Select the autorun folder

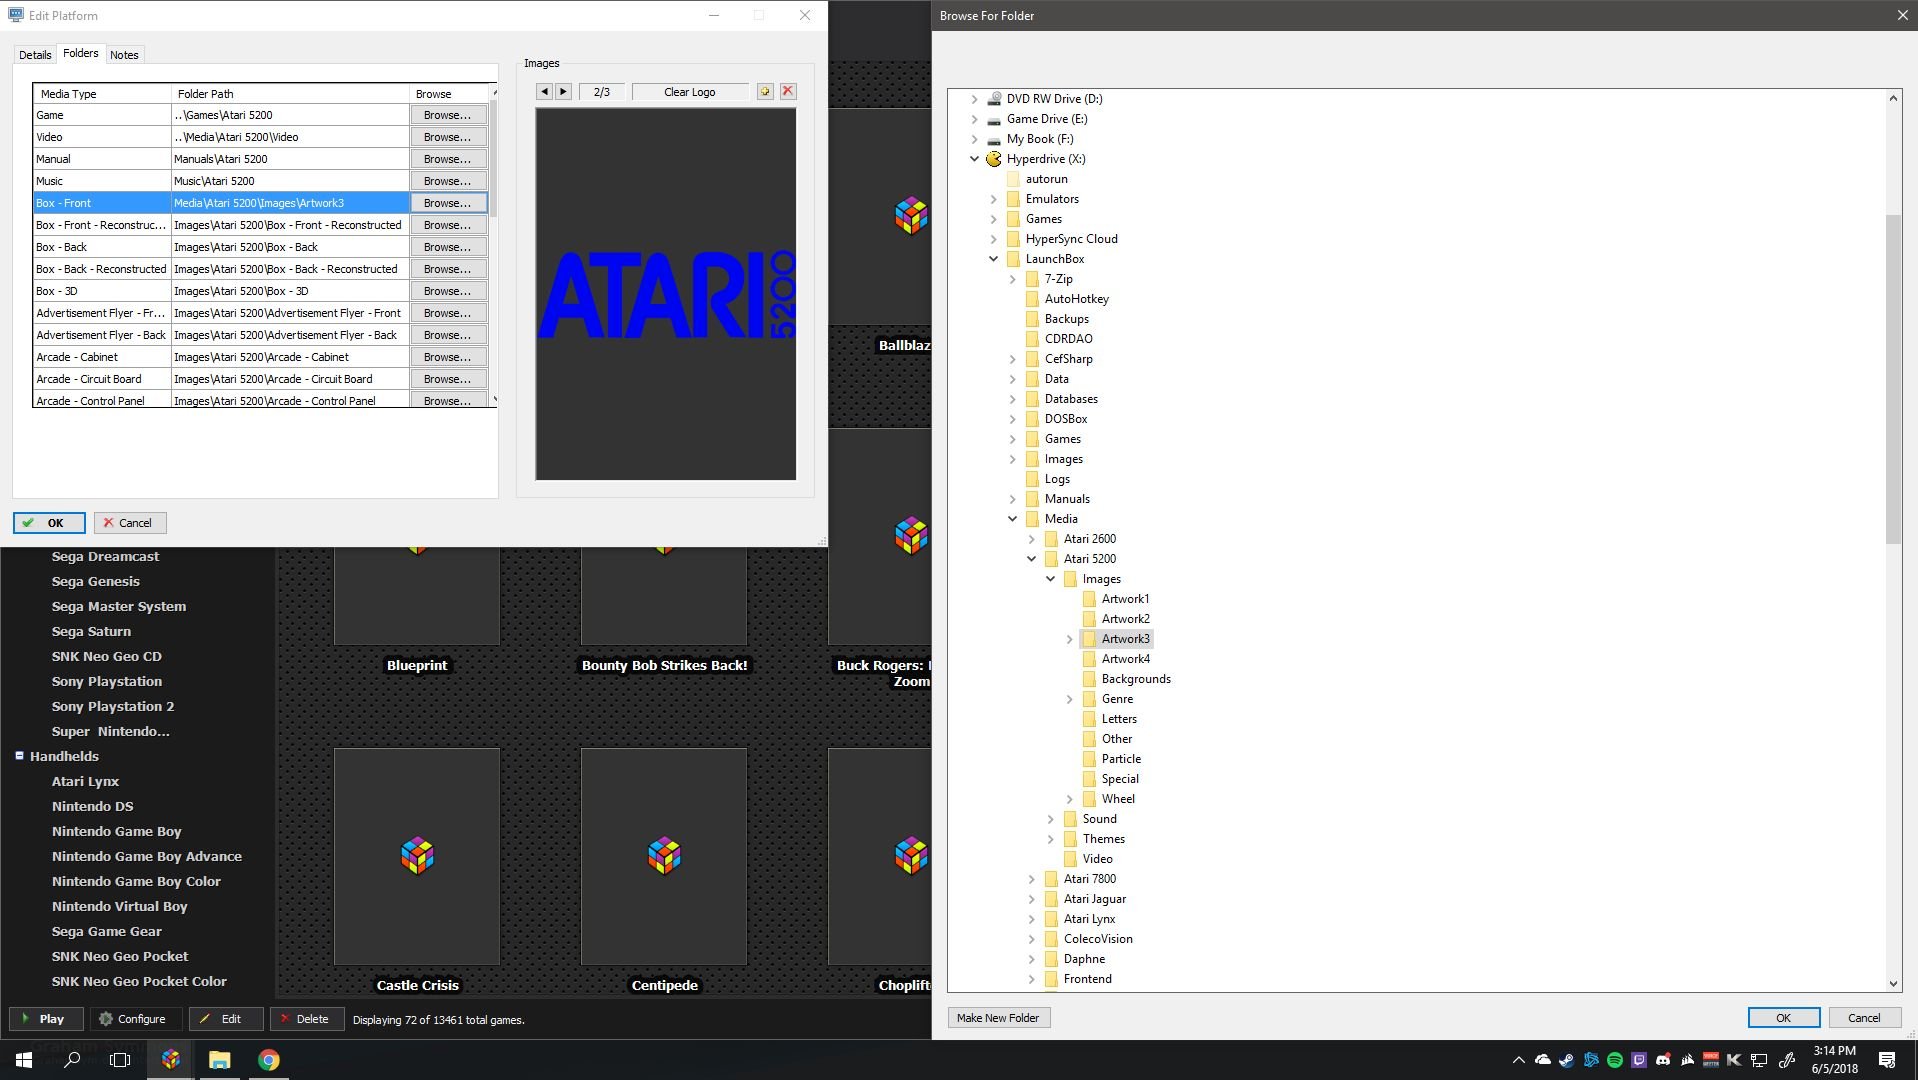[x=1046, y=179]
